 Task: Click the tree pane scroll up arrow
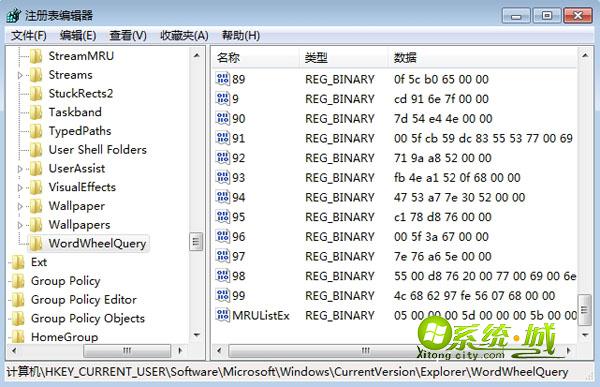tap(196, 56)
